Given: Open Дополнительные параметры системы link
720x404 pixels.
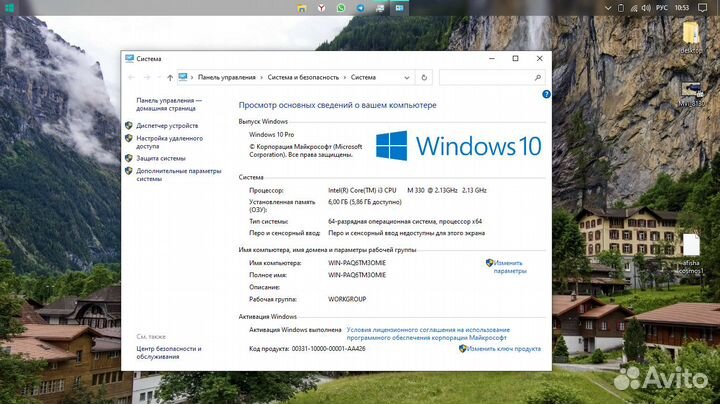Looking at the screenshot, I should pos(179,175).
